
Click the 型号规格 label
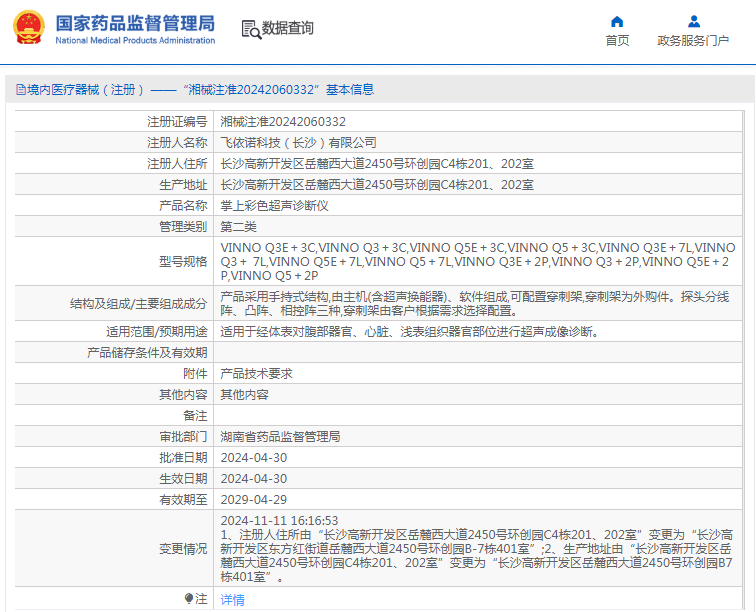coord(183,261)
